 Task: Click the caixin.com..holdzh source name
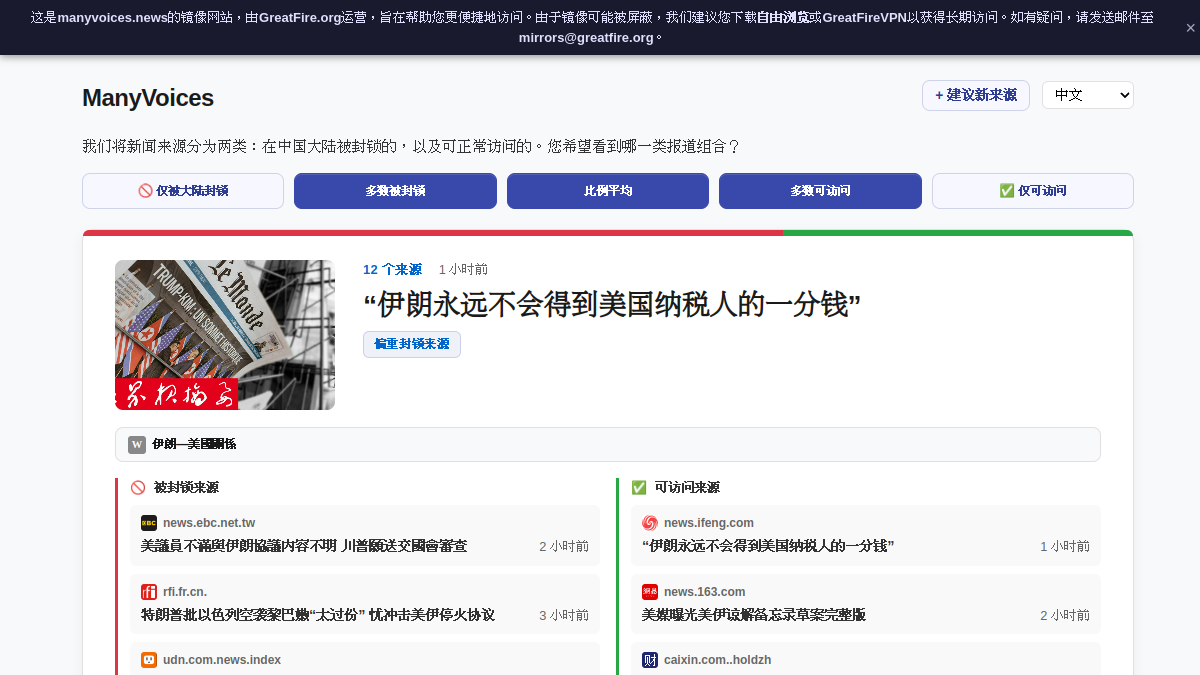point(718,660)
